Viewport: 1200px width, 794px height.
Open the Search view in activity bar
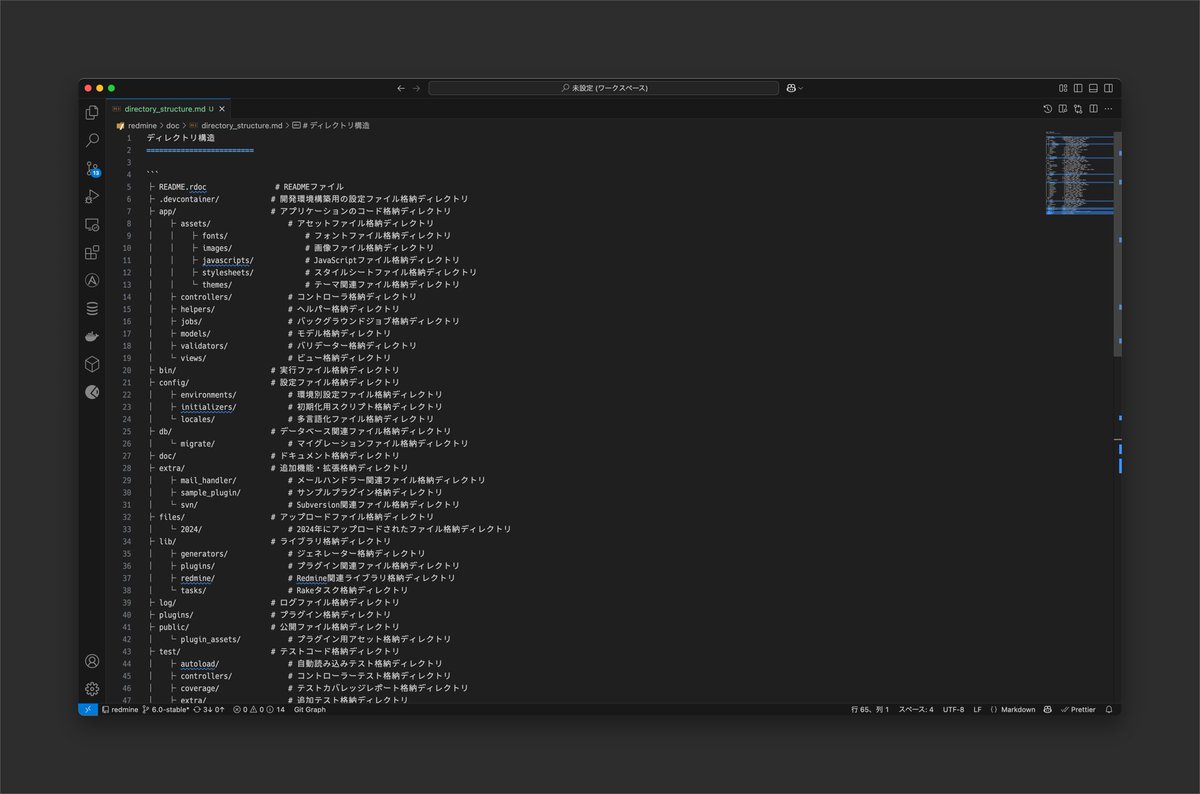[x=92, y=140]
